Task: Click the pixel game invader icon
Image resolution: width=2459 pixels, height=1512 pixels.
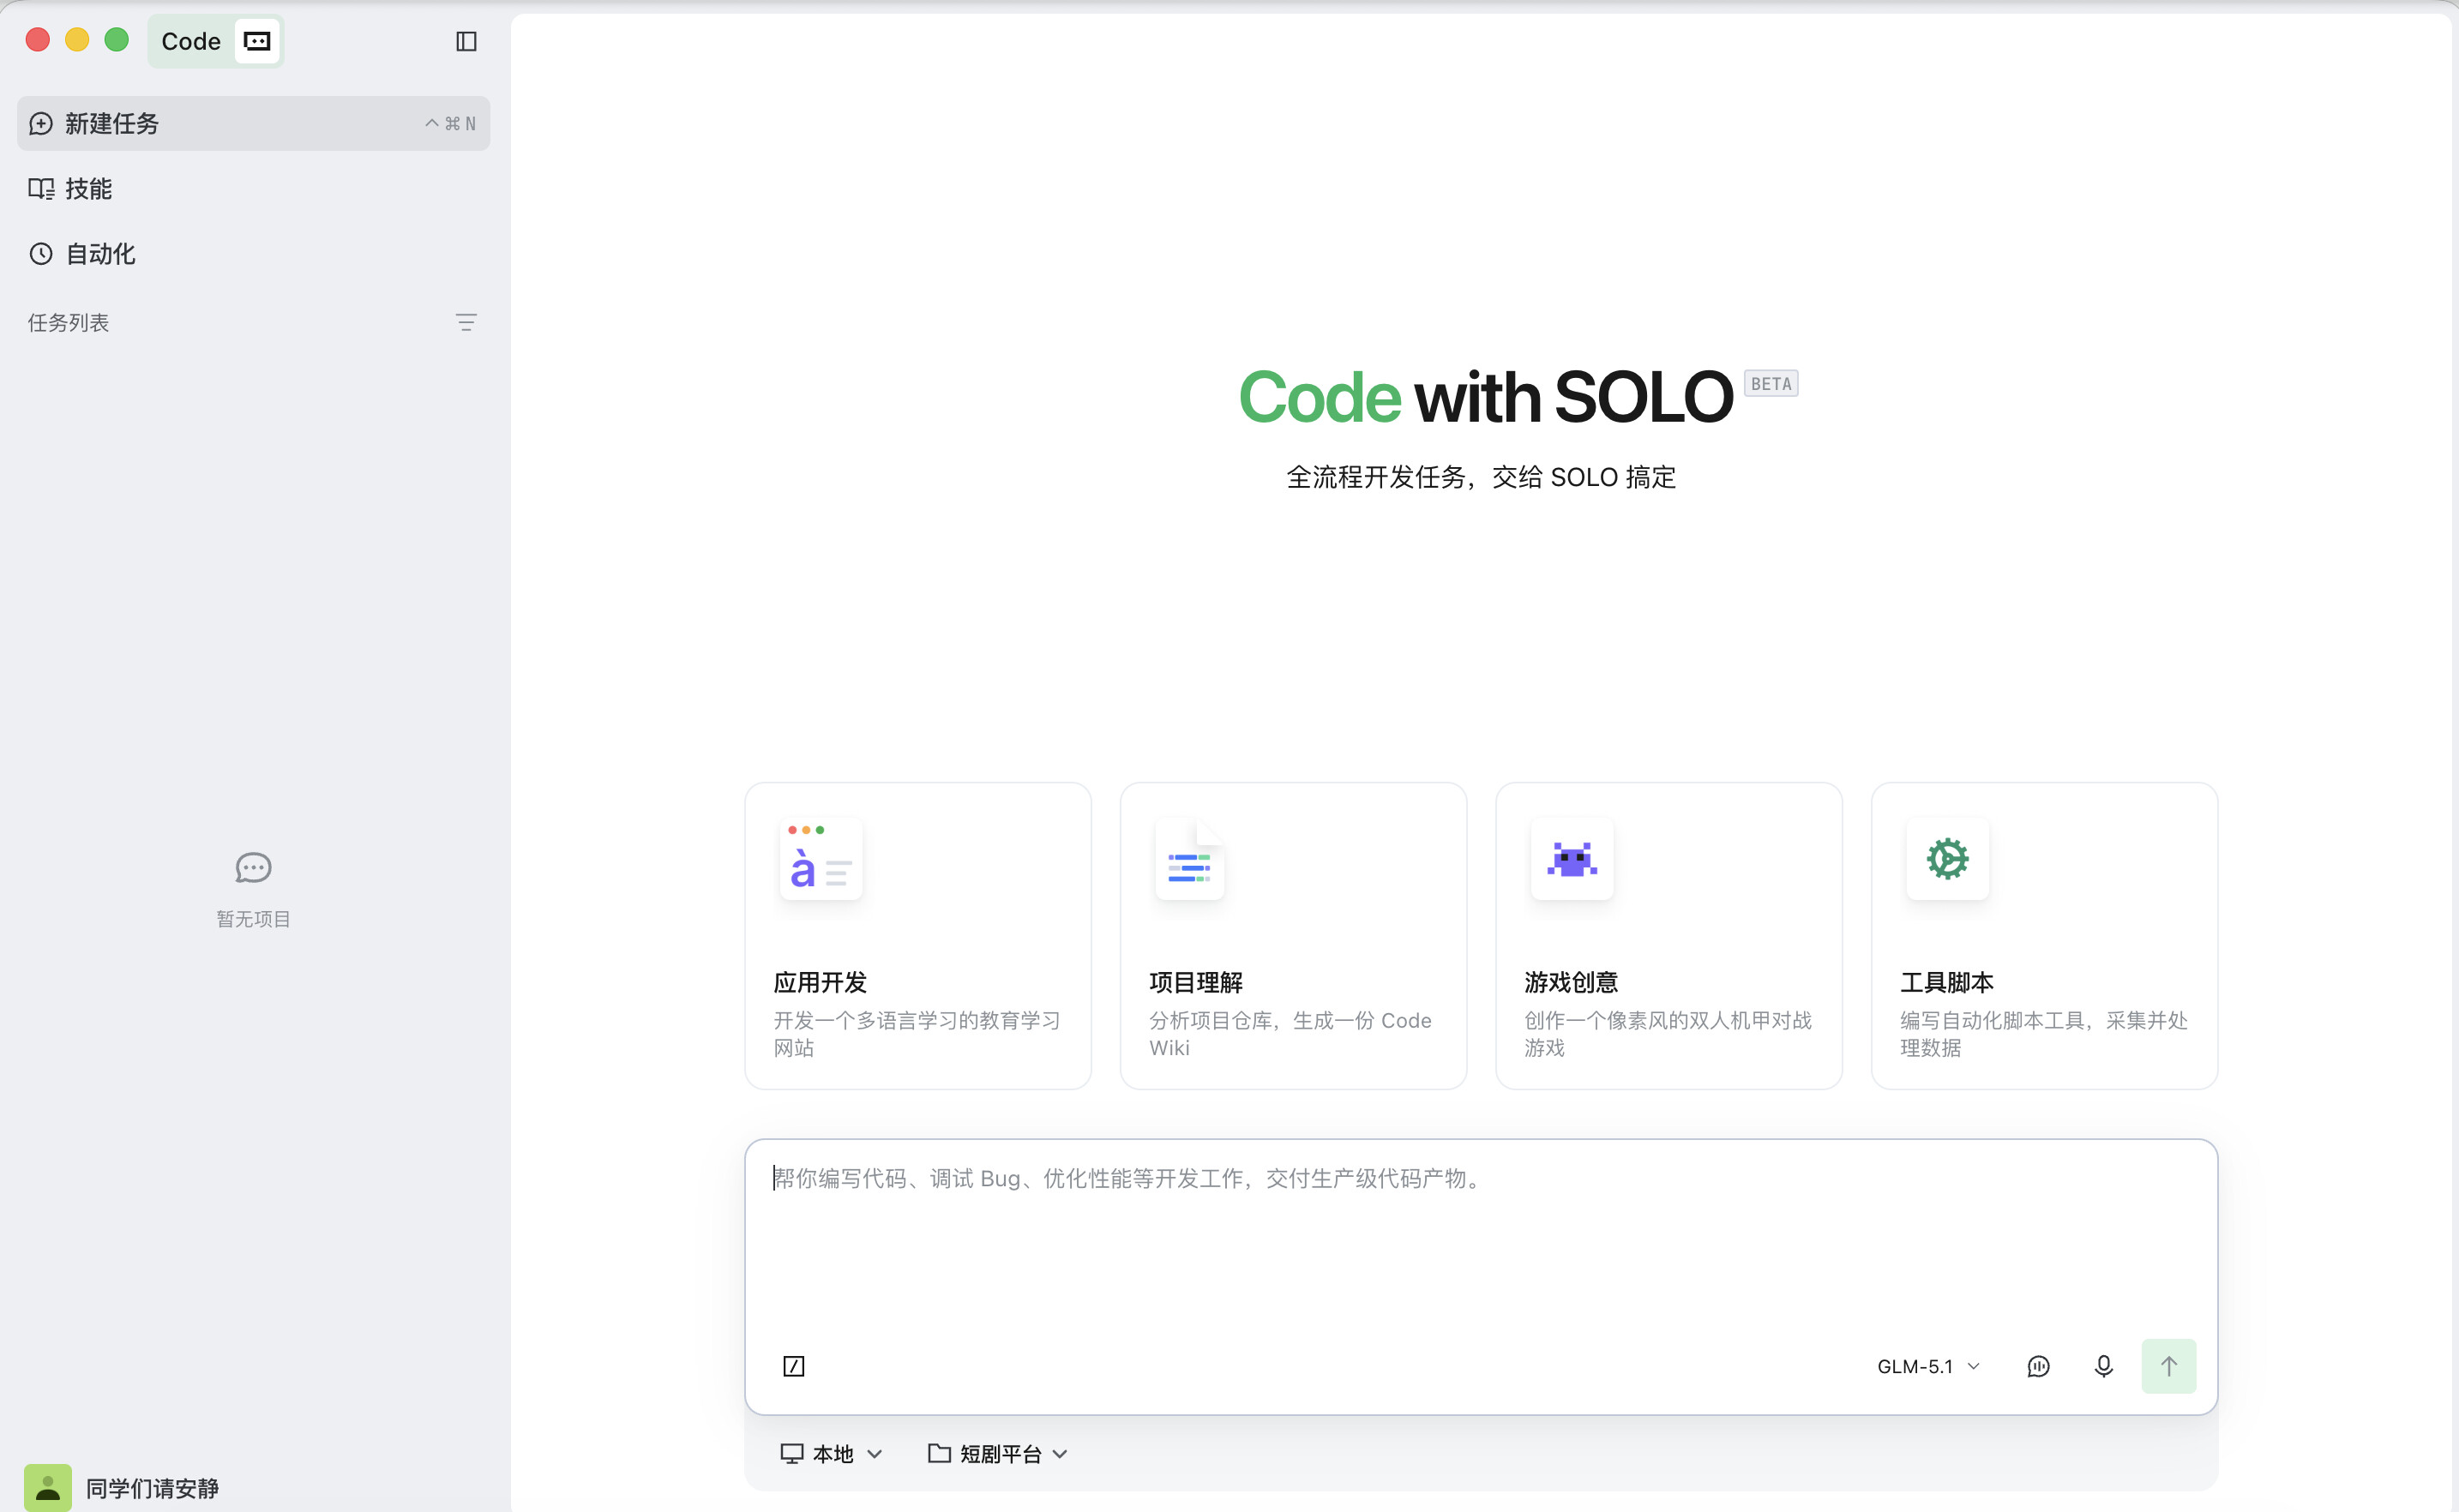Action: click(x=1571, y=859)
